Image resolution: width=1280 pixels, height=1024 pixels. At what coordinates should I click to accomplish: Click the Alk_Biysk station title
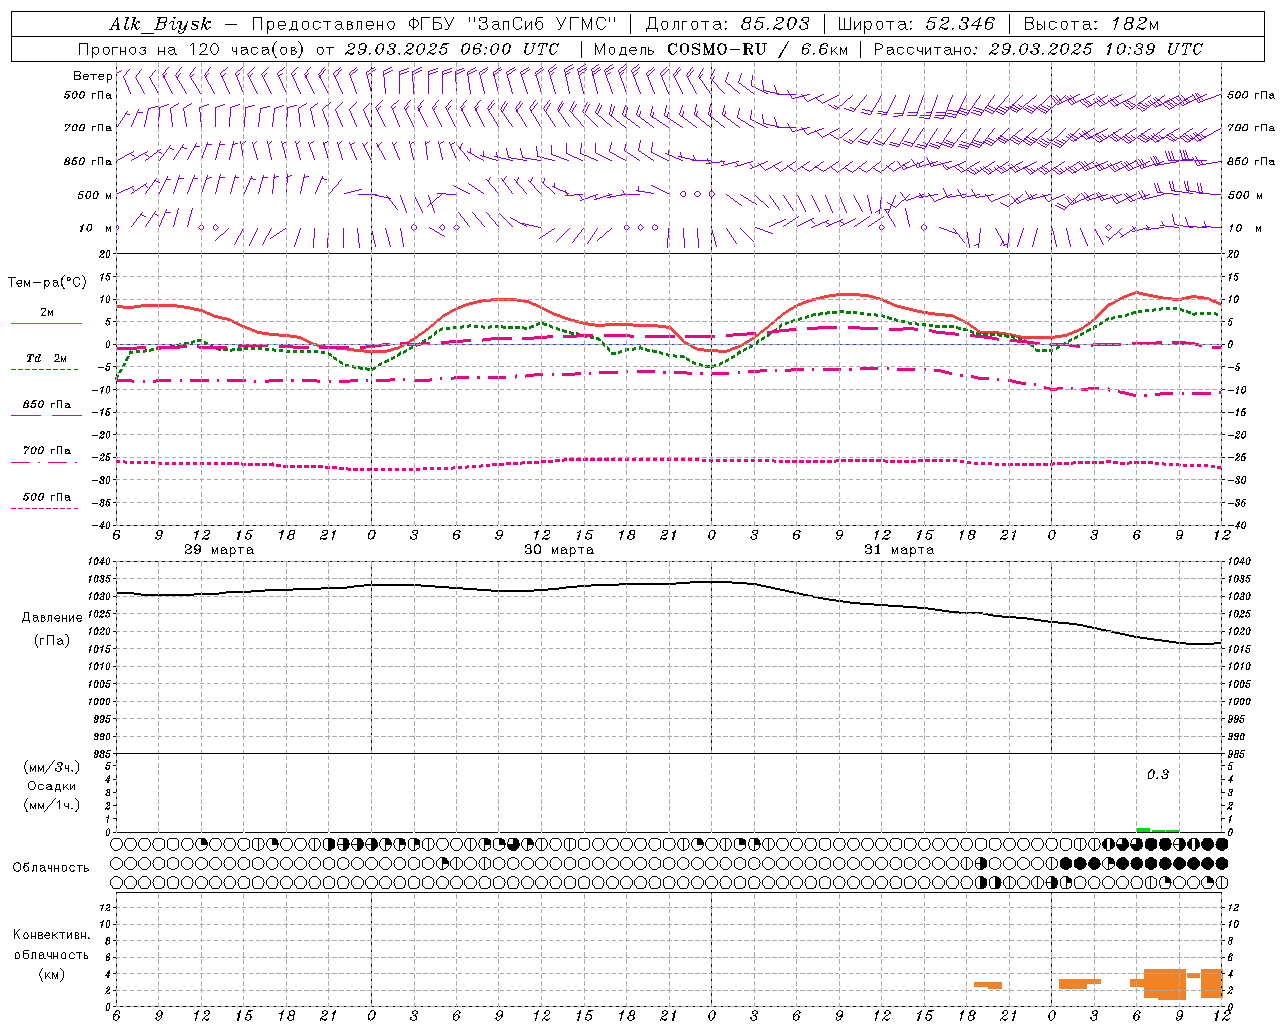click(x=160, y=24)
